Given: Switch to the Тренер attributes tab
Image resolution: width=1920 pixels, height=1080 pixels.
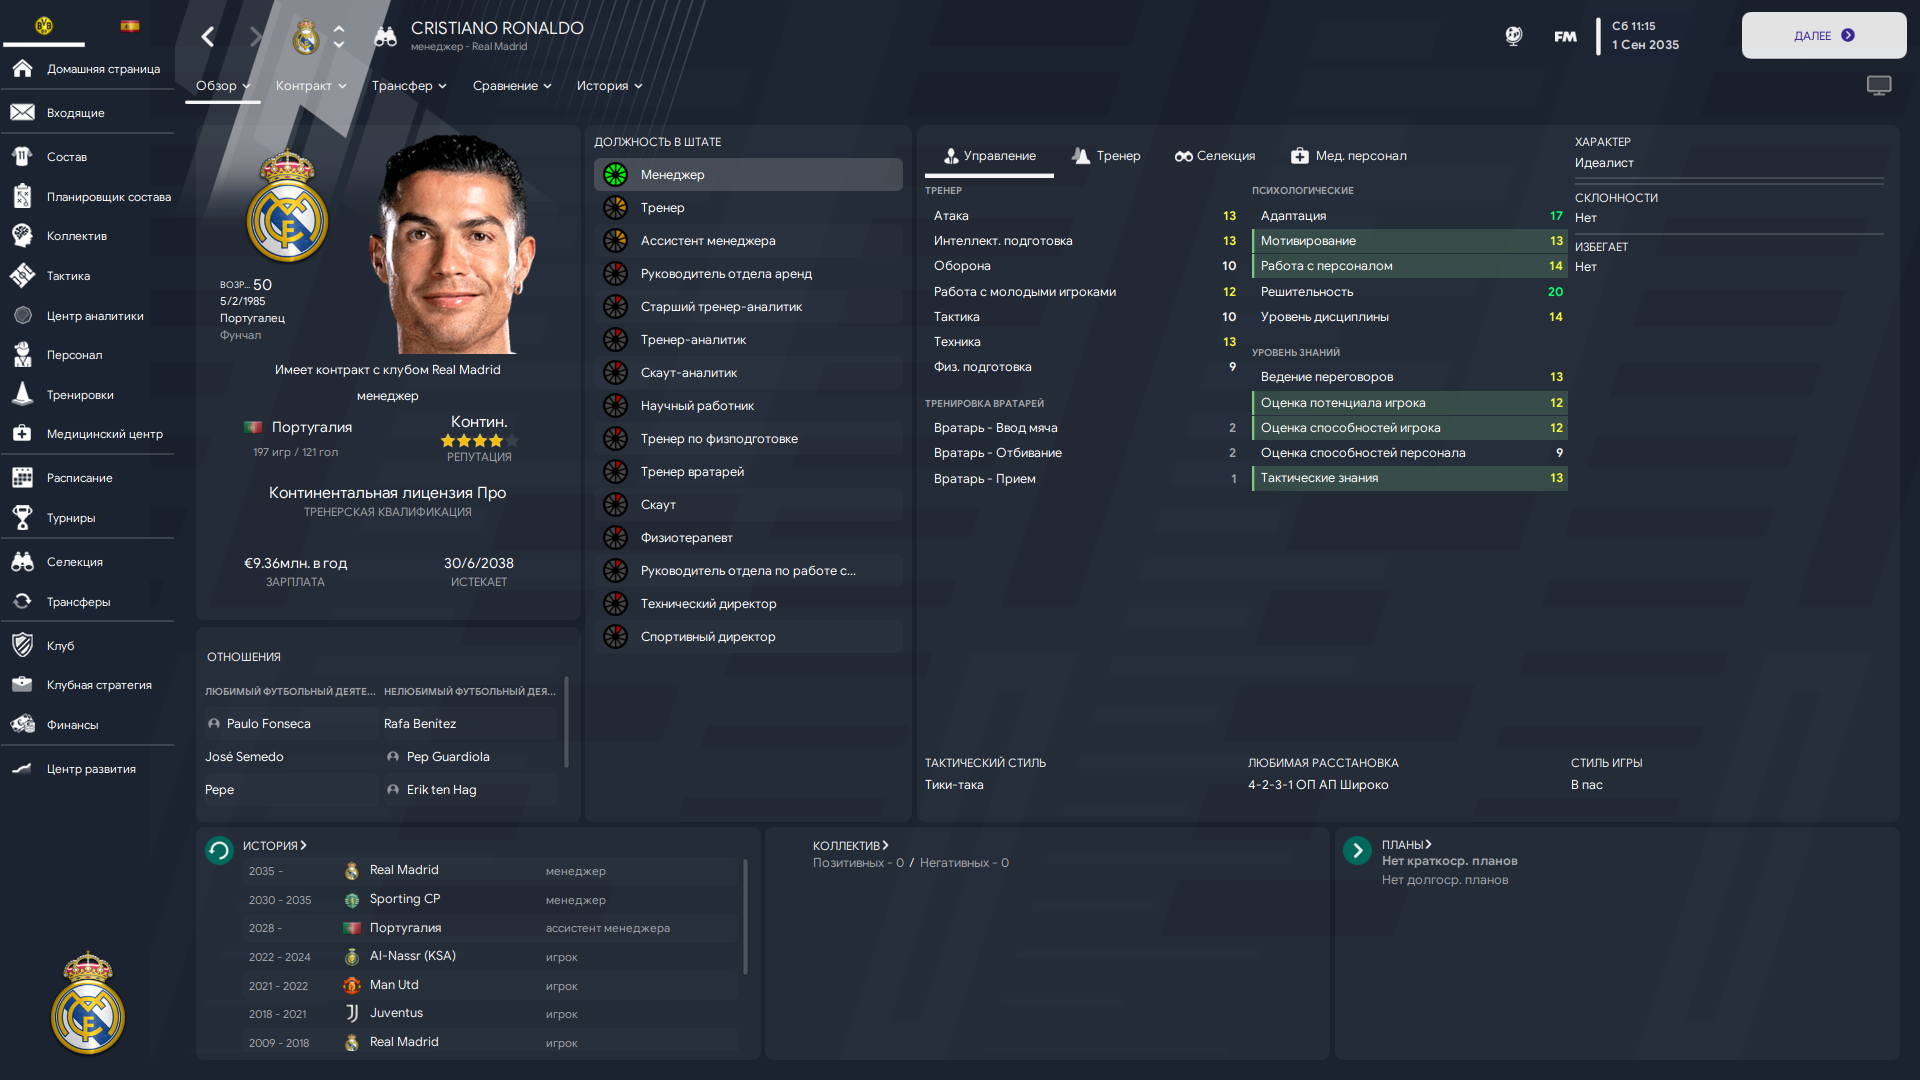Looking at the screenshot, I should [x=1106, y=156].
